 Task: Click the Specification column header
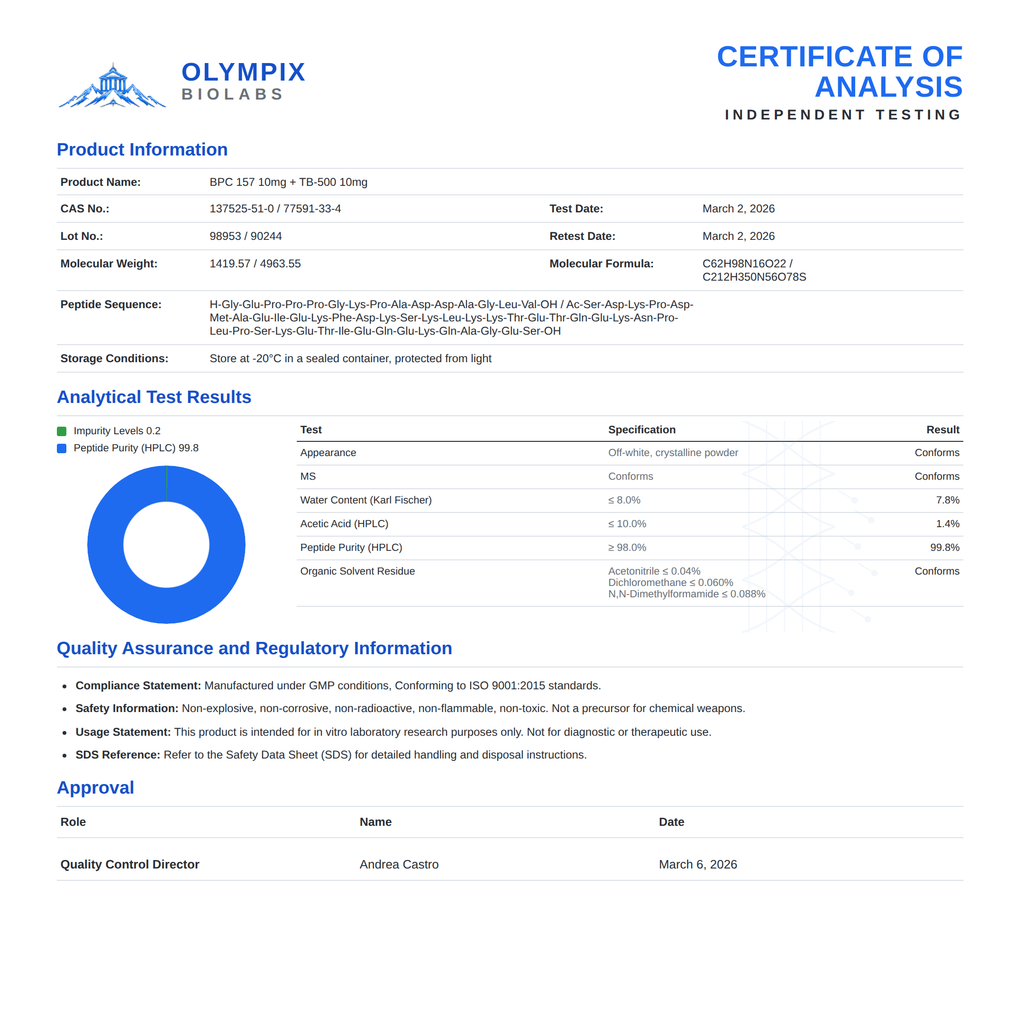[641, 430]
